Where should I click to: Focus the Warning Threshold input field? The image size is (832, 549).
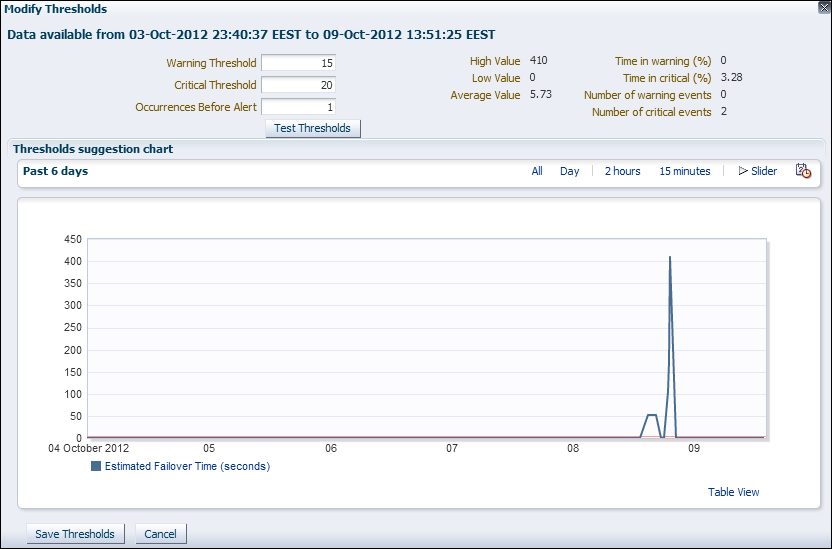298,63
